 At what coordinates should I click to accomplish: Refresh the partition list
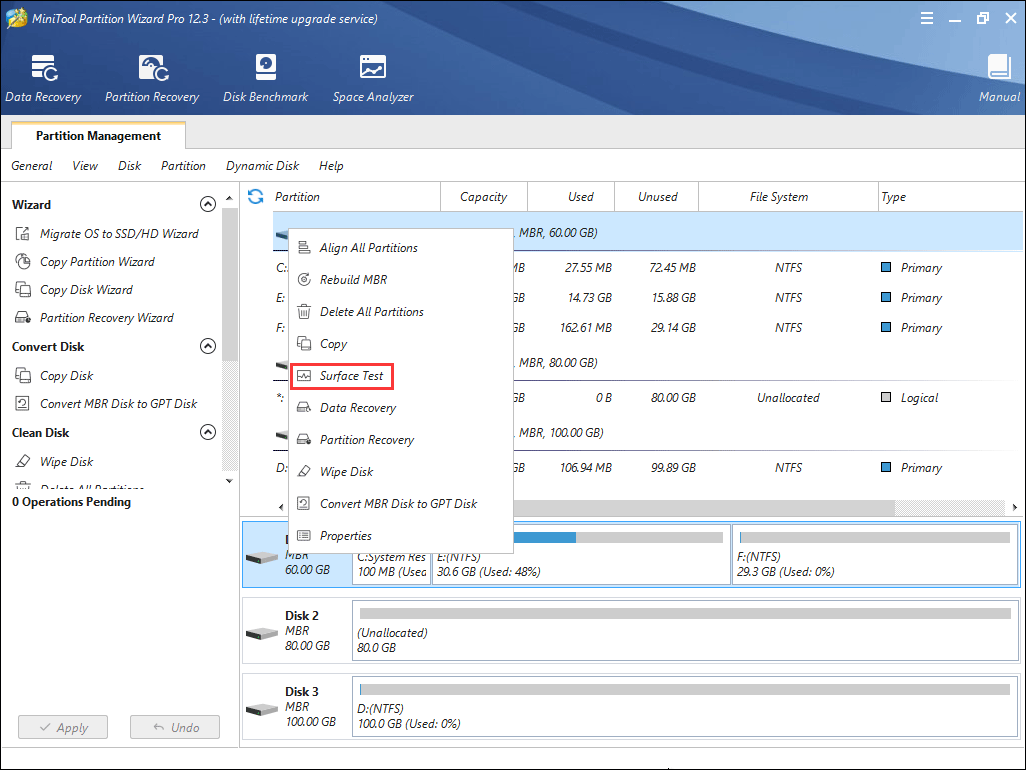point(256,196)
